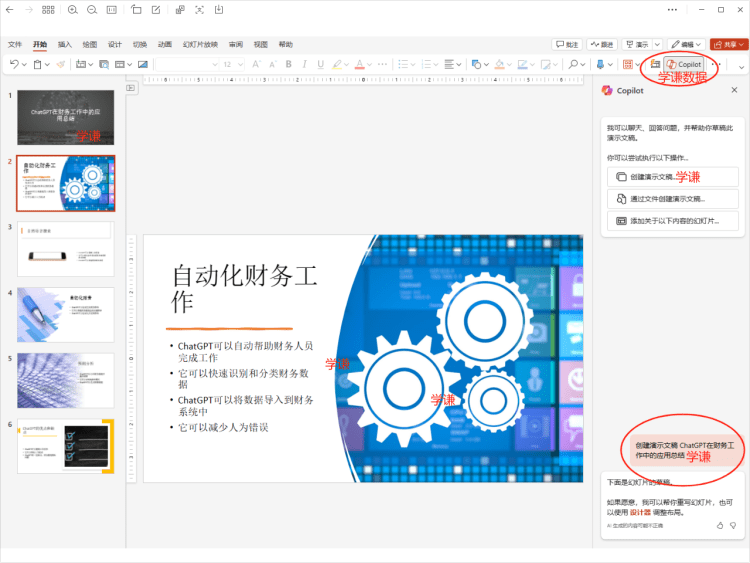Click 创建演示文稿 suggestion in Copilot

(673, 177)
